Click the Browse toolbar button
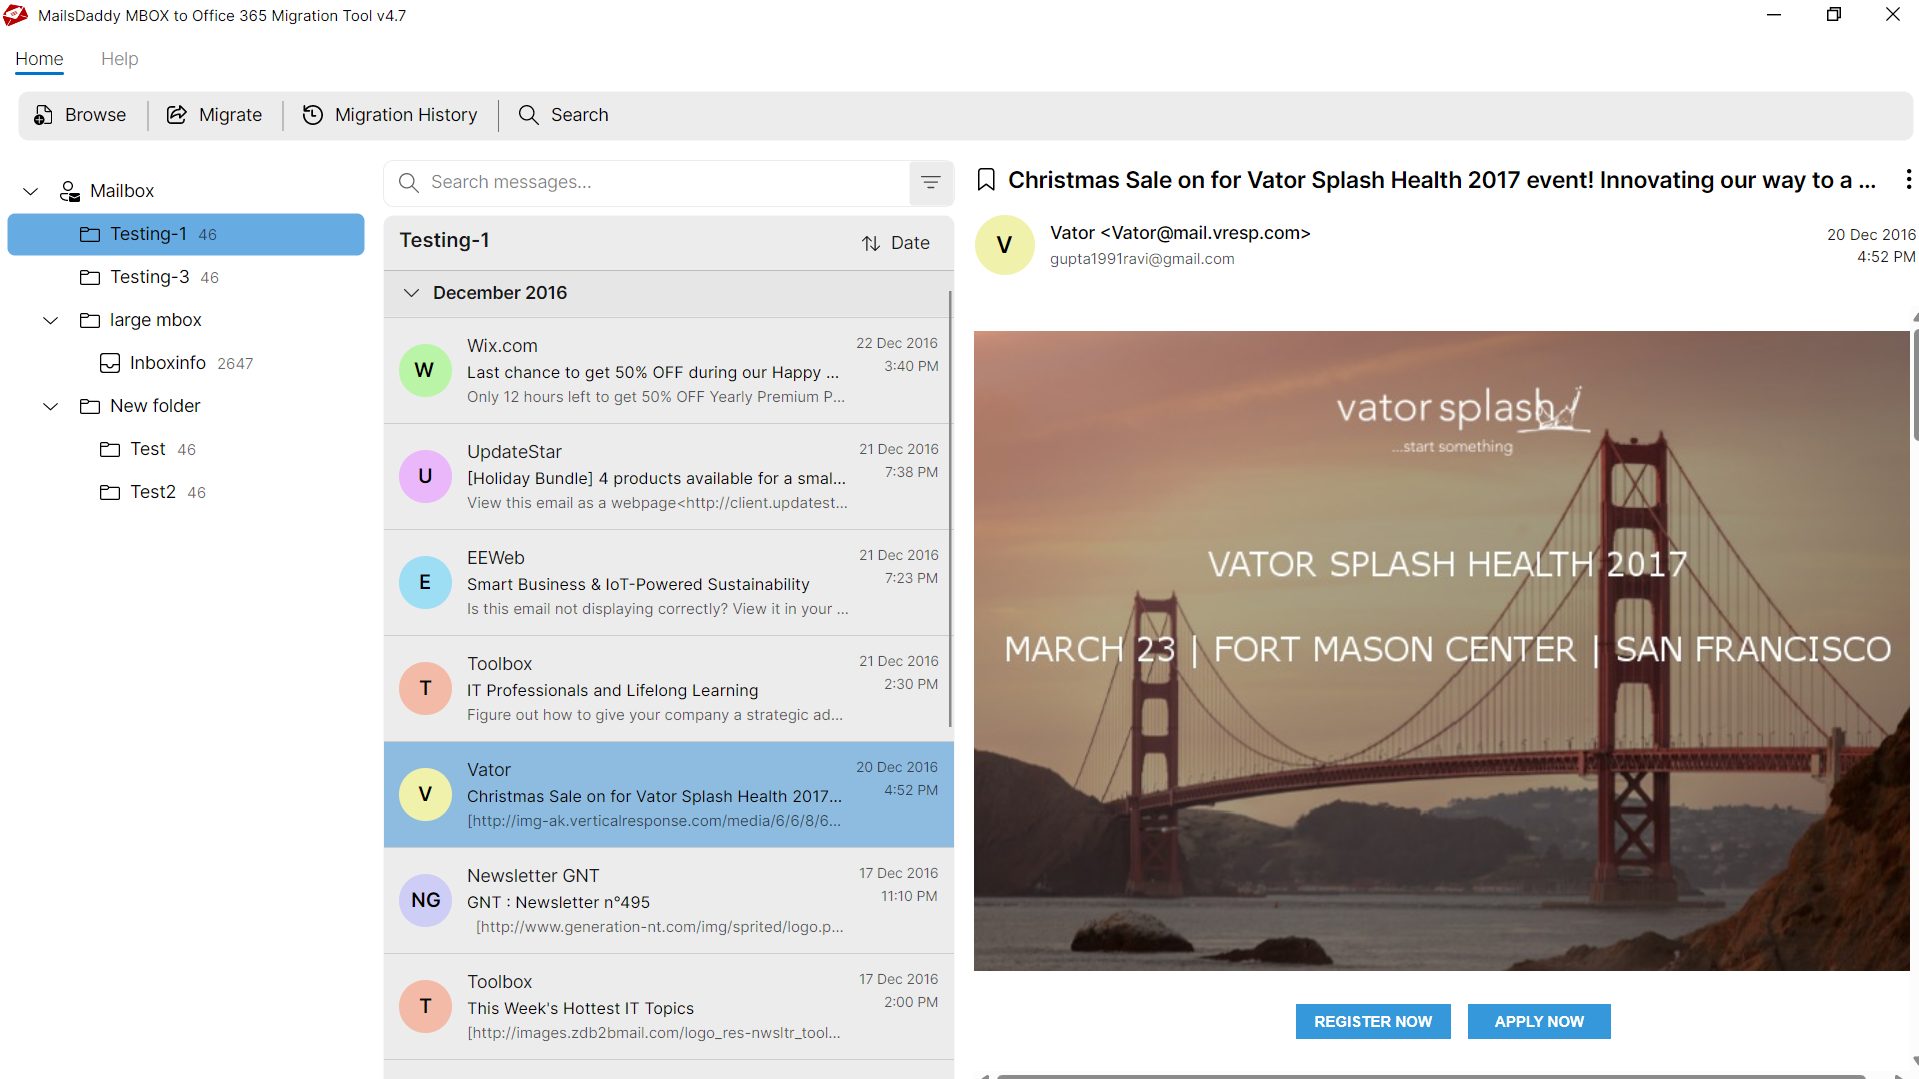Screen dimensions: 1919x1079 pyautogui.click(x=80, y=115)
